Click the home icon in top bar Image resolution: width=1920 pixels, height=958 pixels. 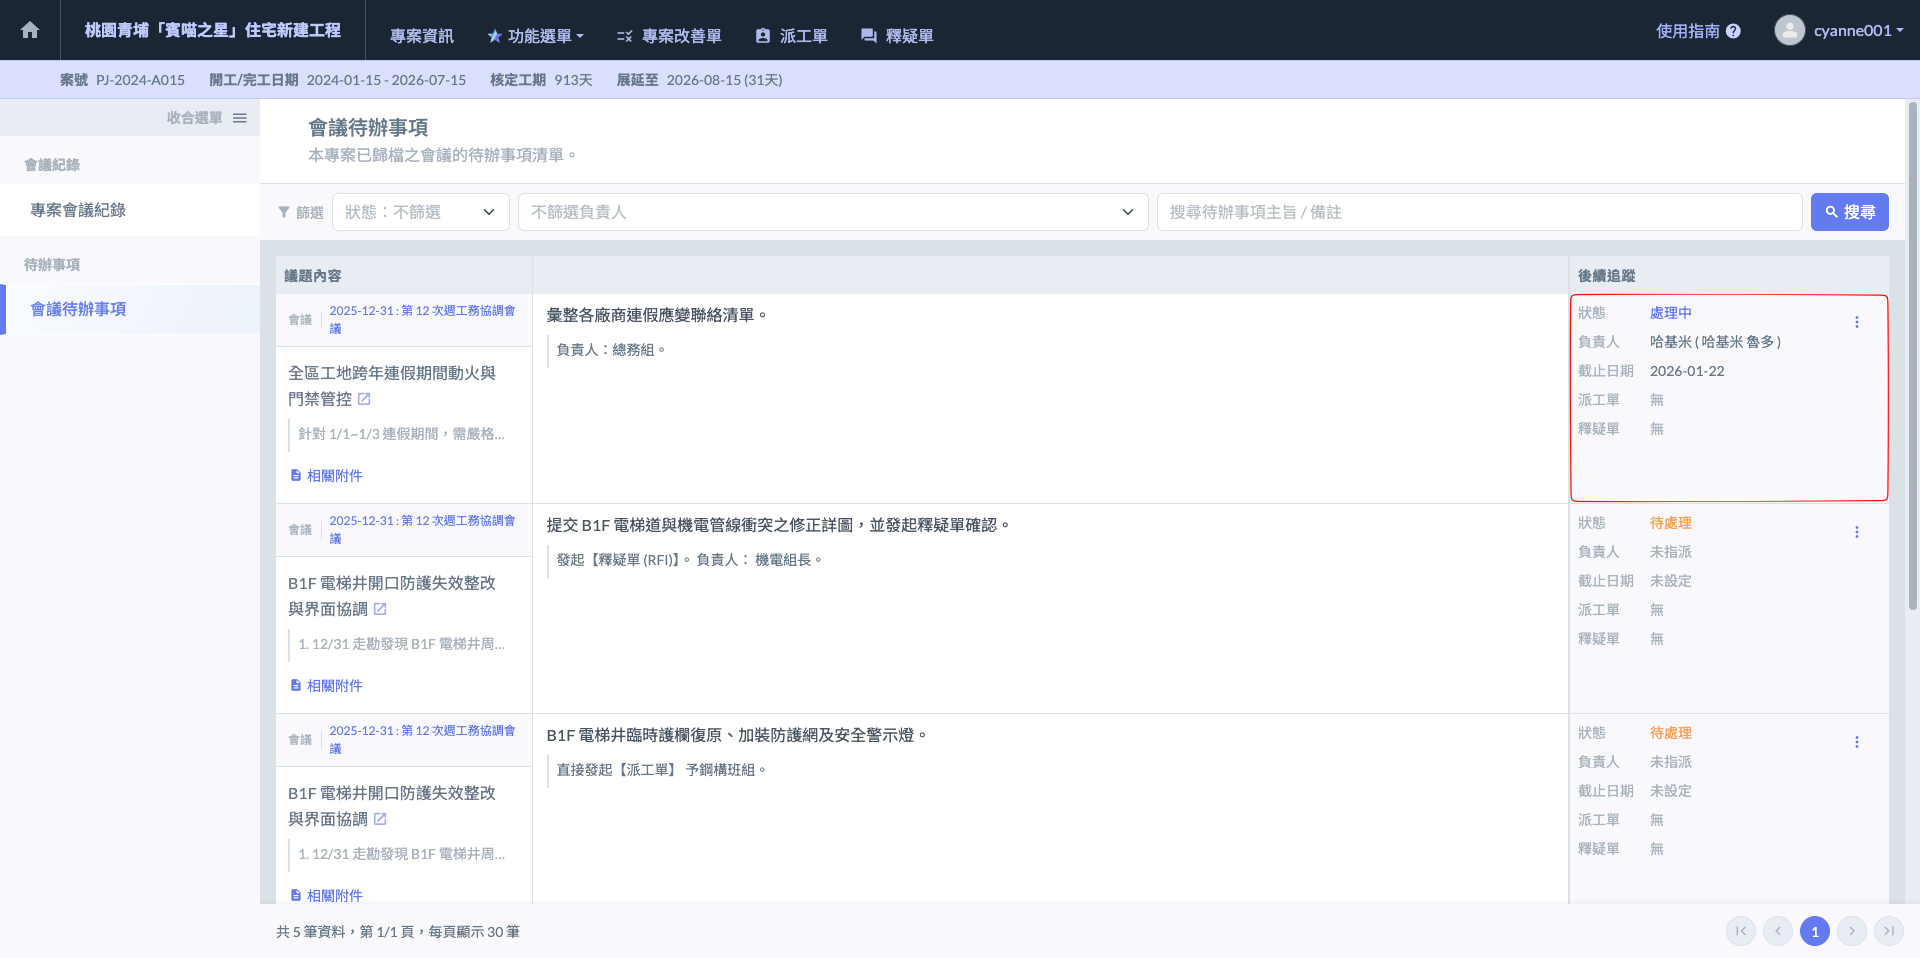point(30,30)
